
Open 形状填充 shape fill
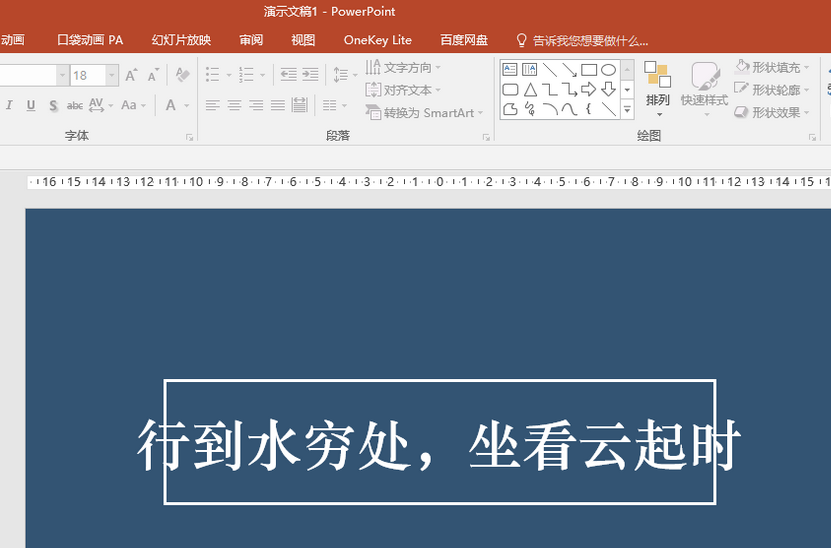click(772, 67)
